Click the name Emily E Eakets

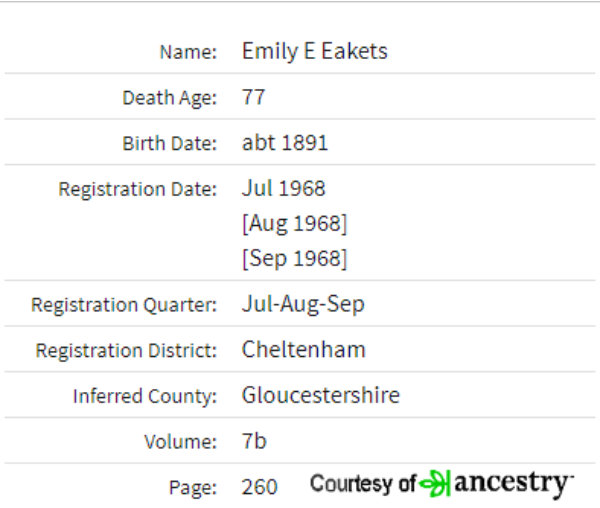point(315,51)
